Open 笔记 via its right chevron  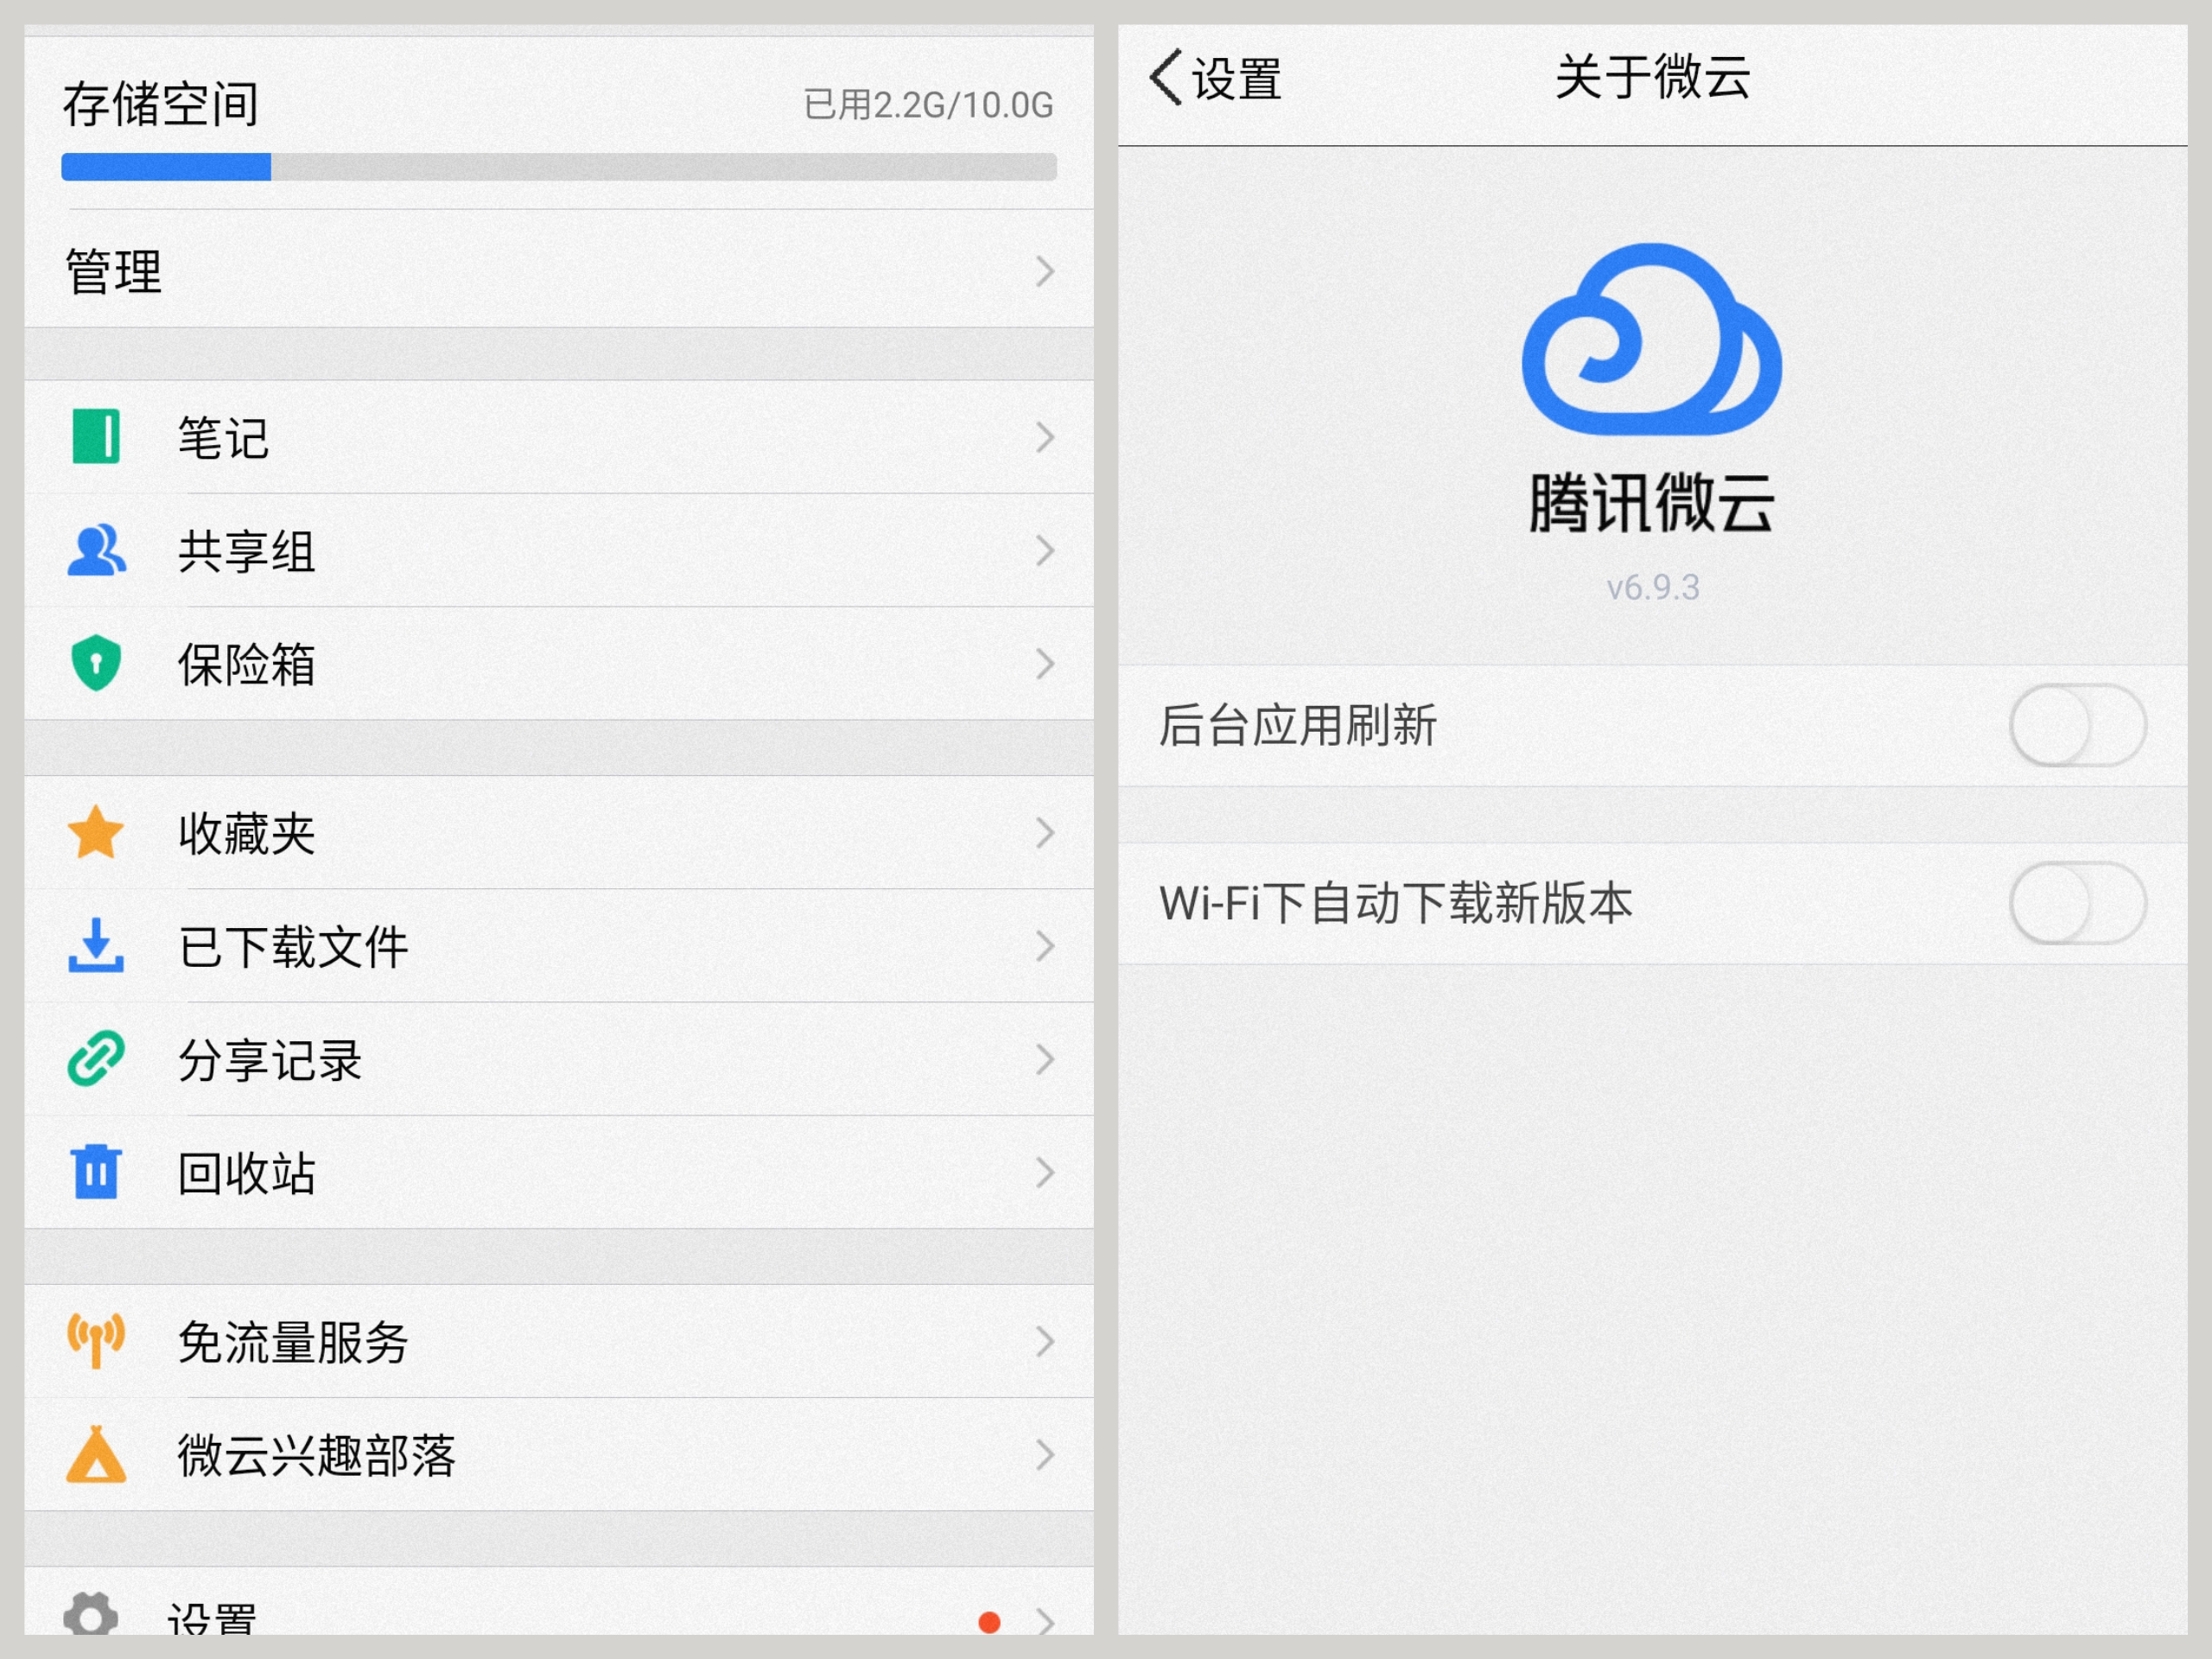click(1045, 437)
